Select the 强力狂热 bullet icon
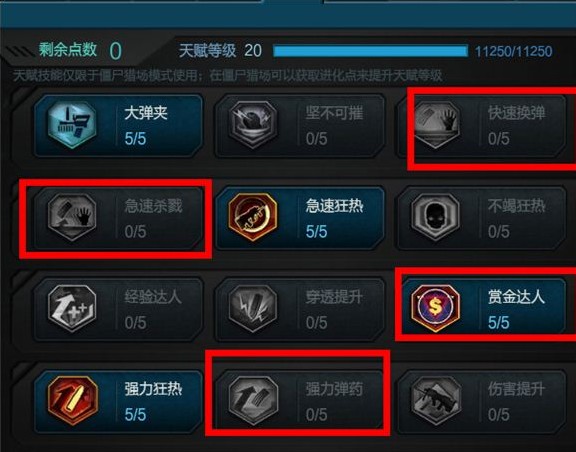 click(x=72, y=401)
